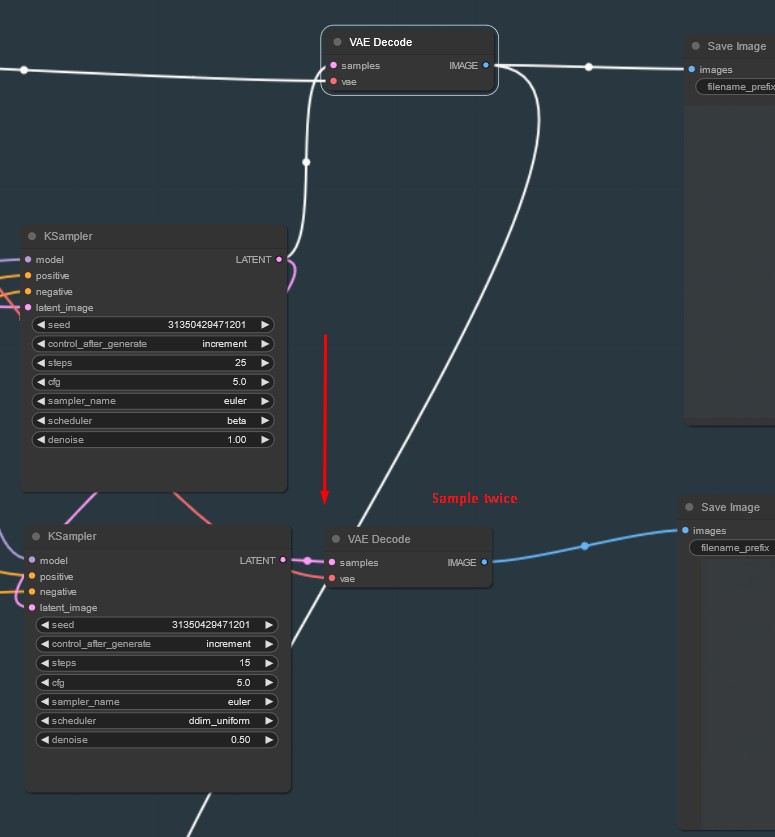This screenshot has height=837, width=775.
Task: Click the vae input port on lower VAE Decode
Action: coord(332,578)
